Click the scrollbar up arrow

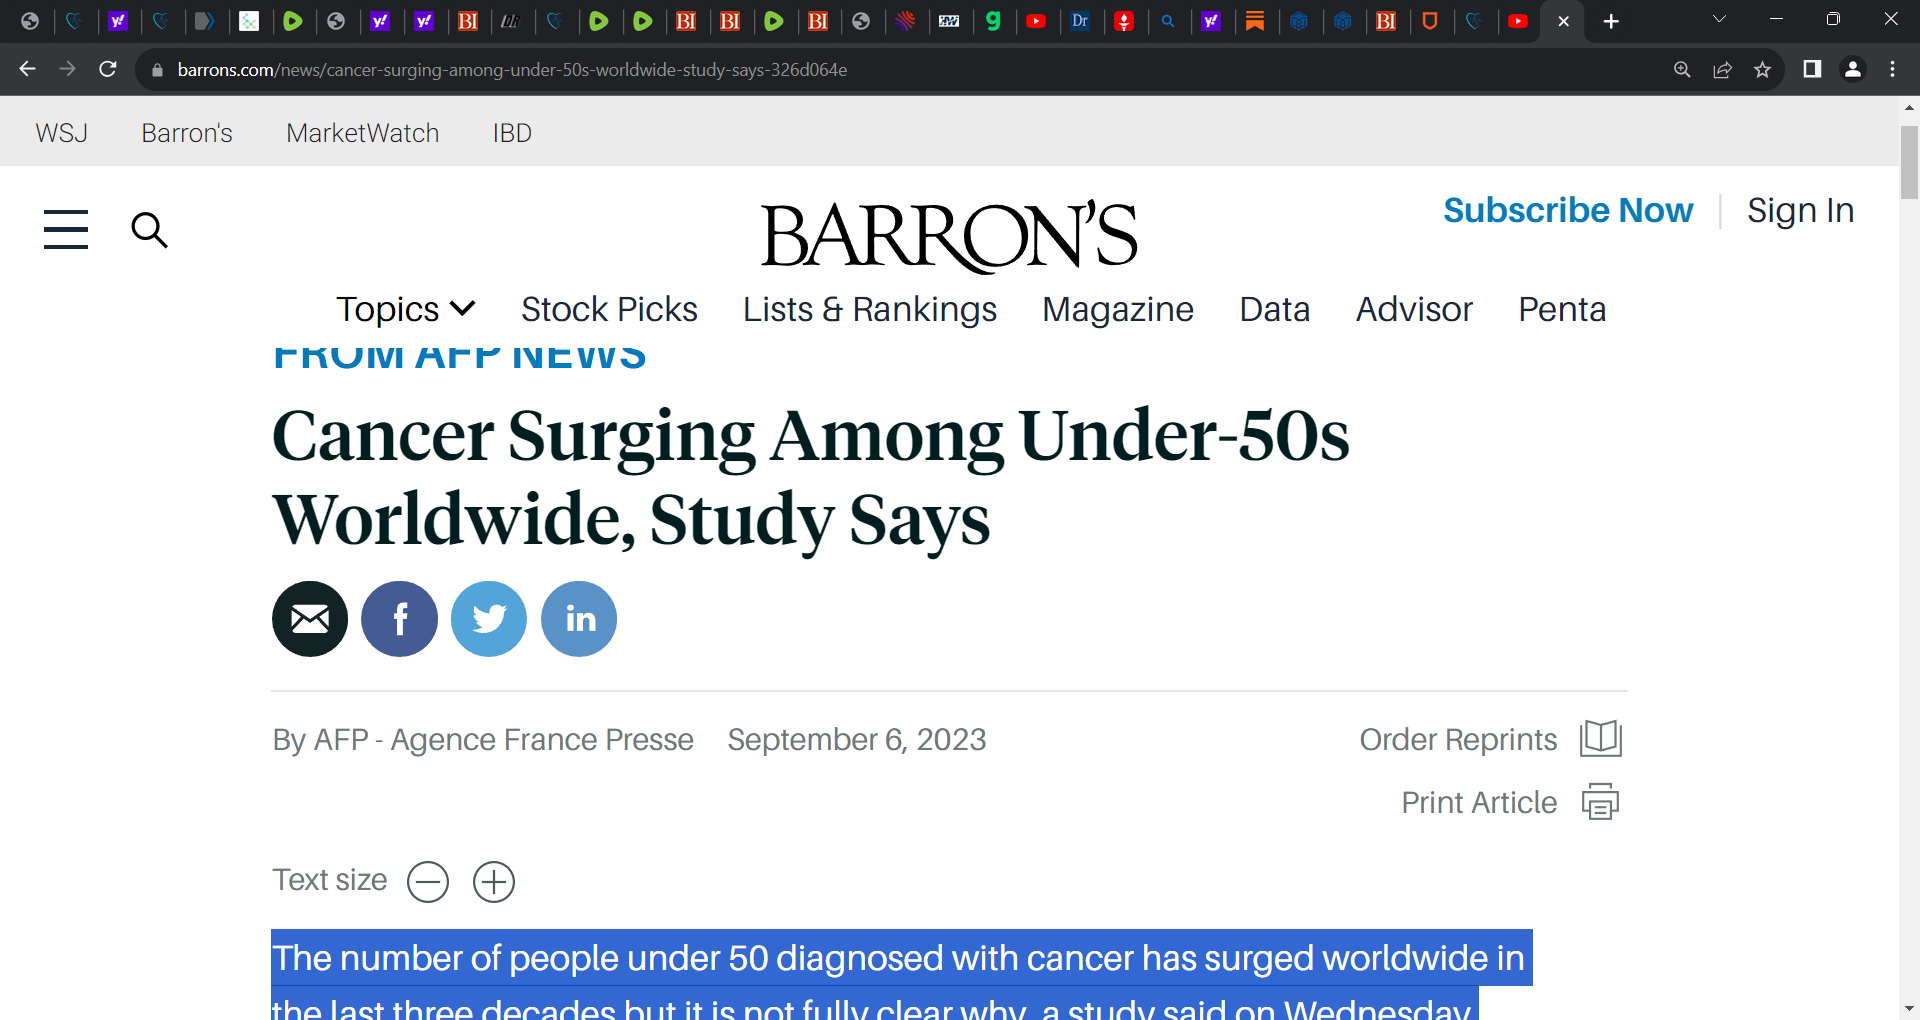pos(1909,107)
